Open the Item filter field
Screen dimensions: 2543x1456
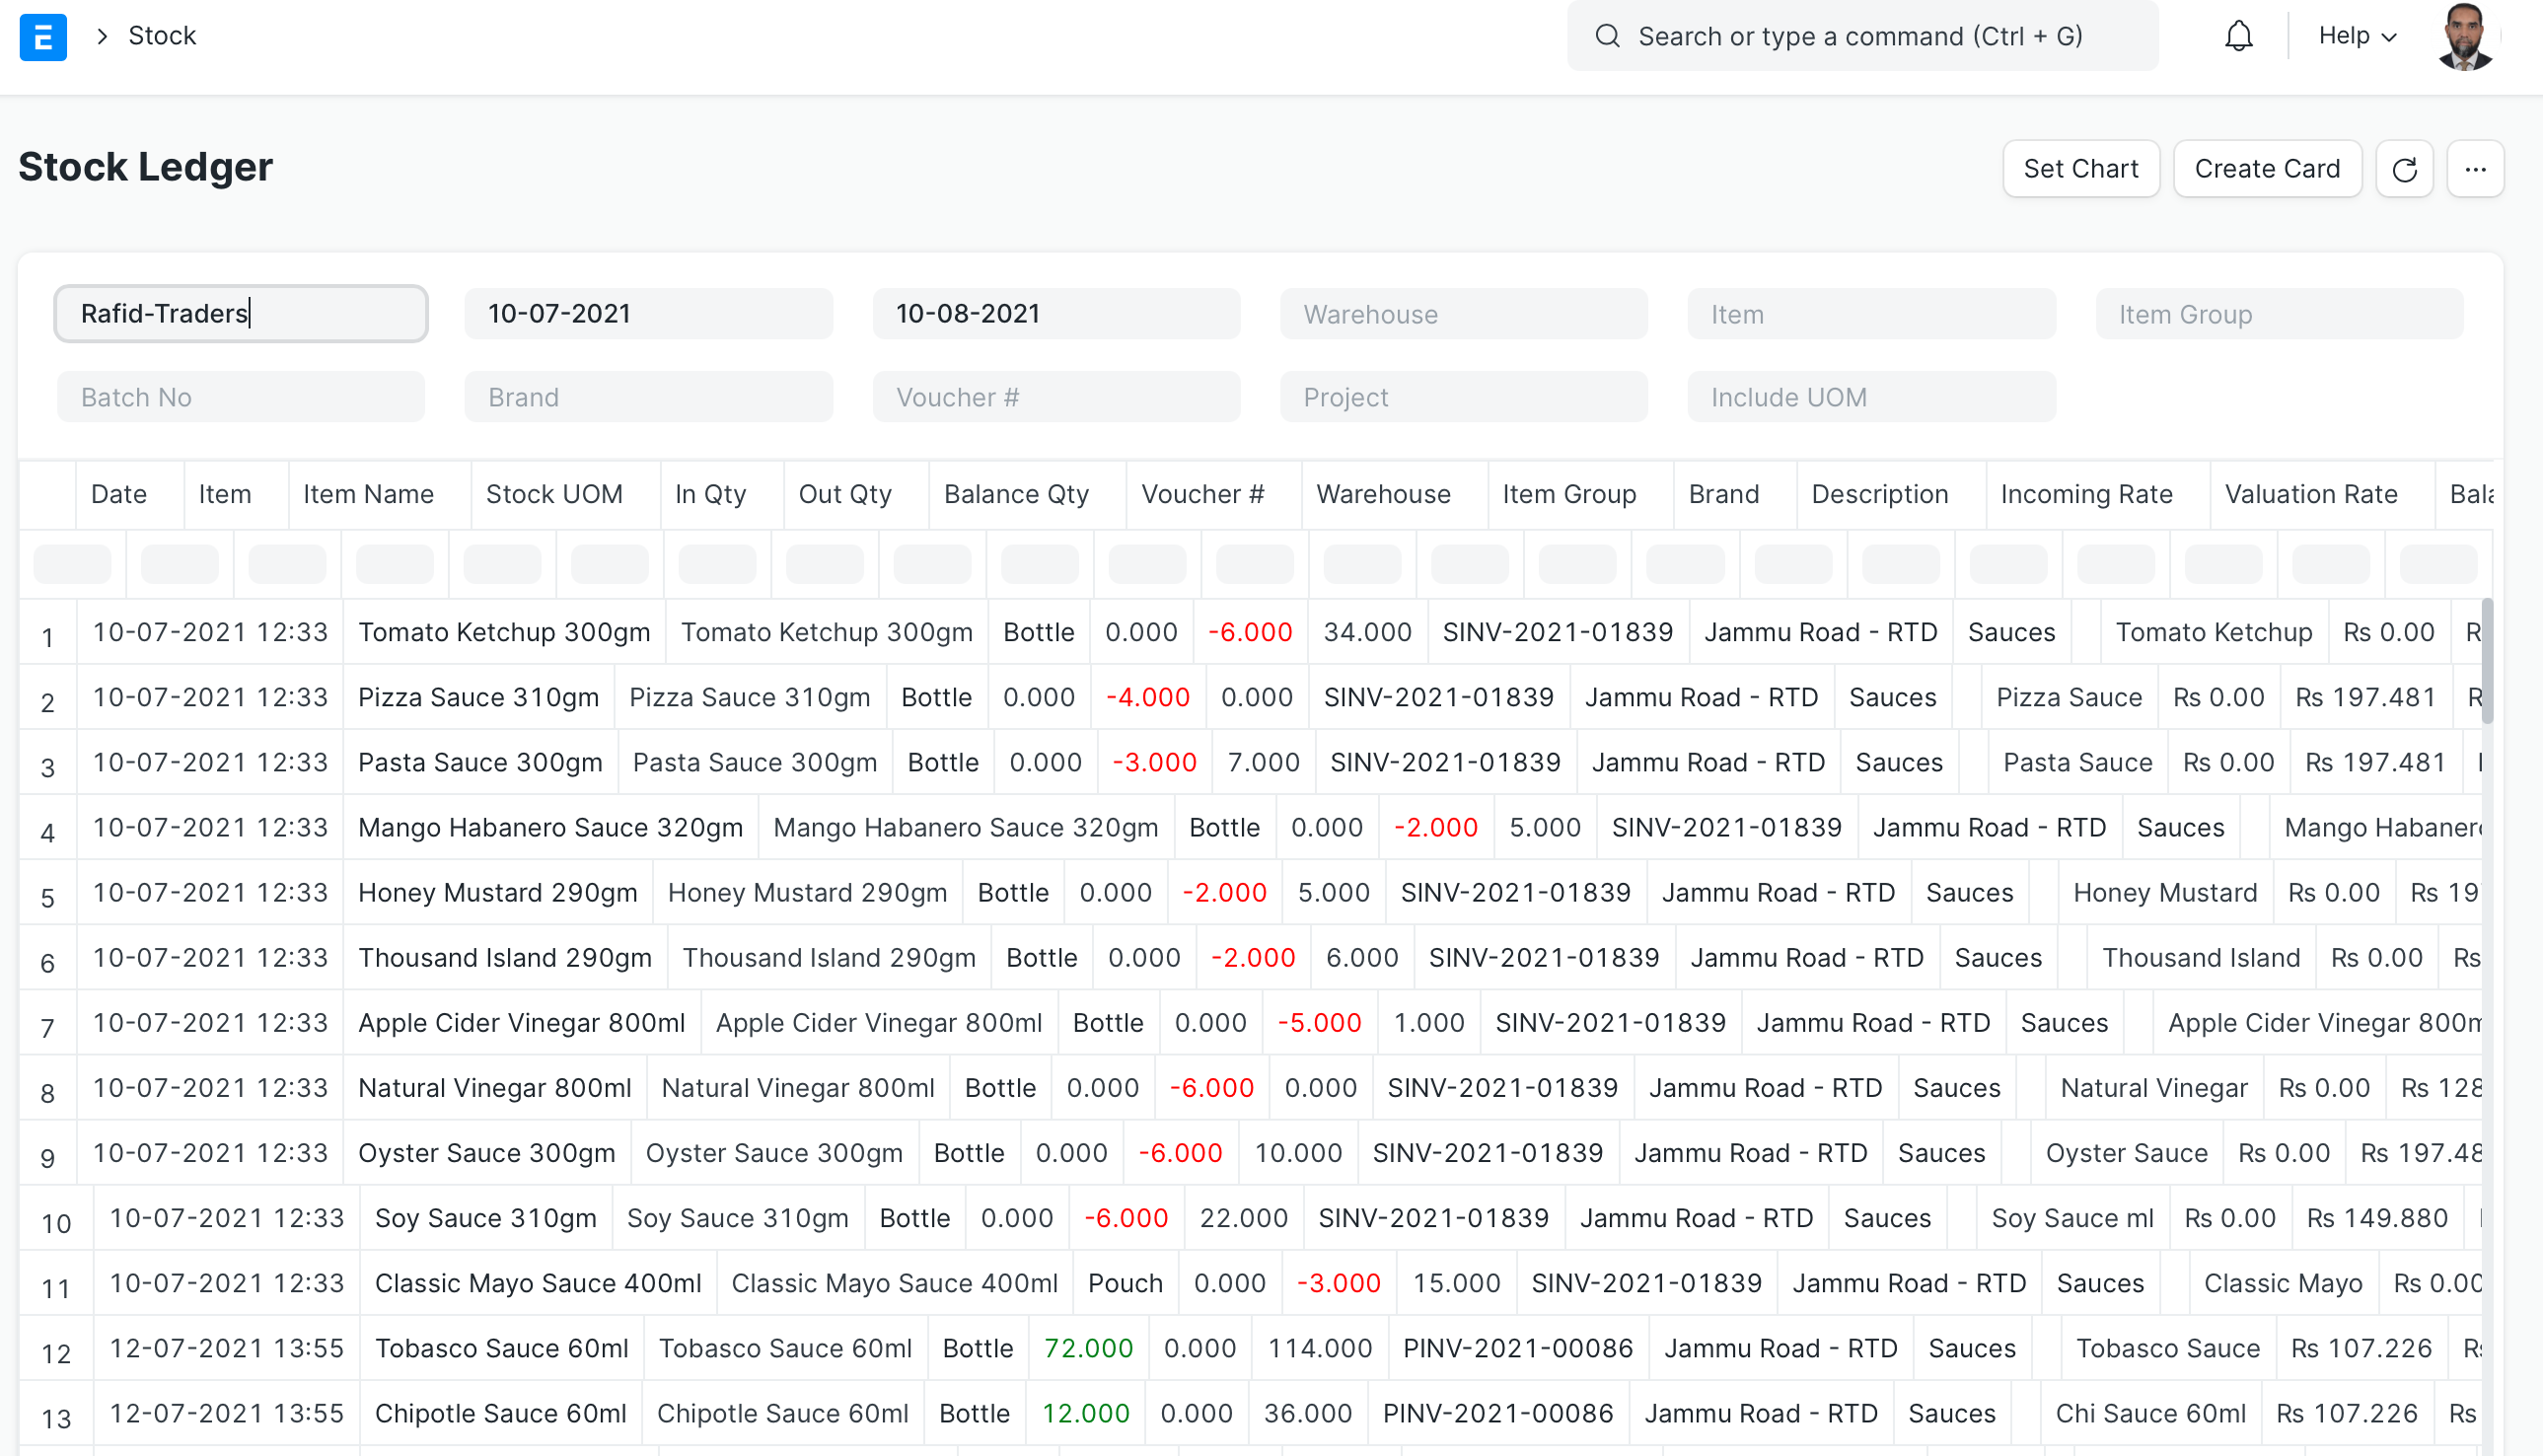[x=1870, y=313]
